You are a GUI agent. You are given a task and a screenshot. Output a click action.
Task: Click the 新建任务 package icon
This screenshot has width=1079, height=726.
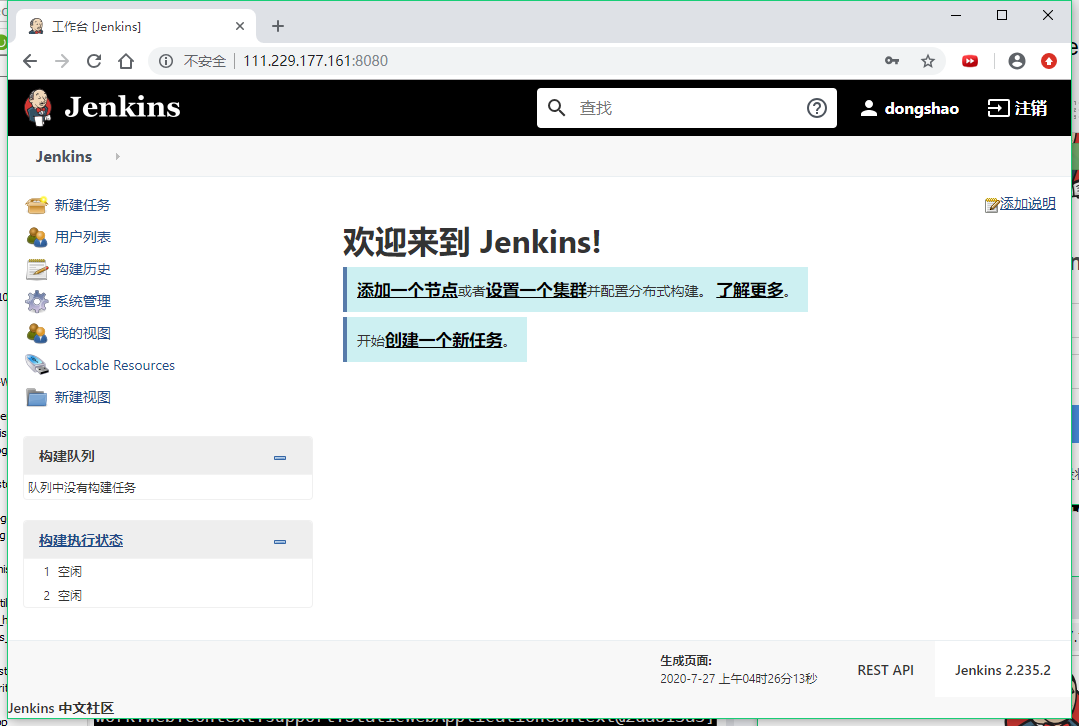(x=36, y=204)
